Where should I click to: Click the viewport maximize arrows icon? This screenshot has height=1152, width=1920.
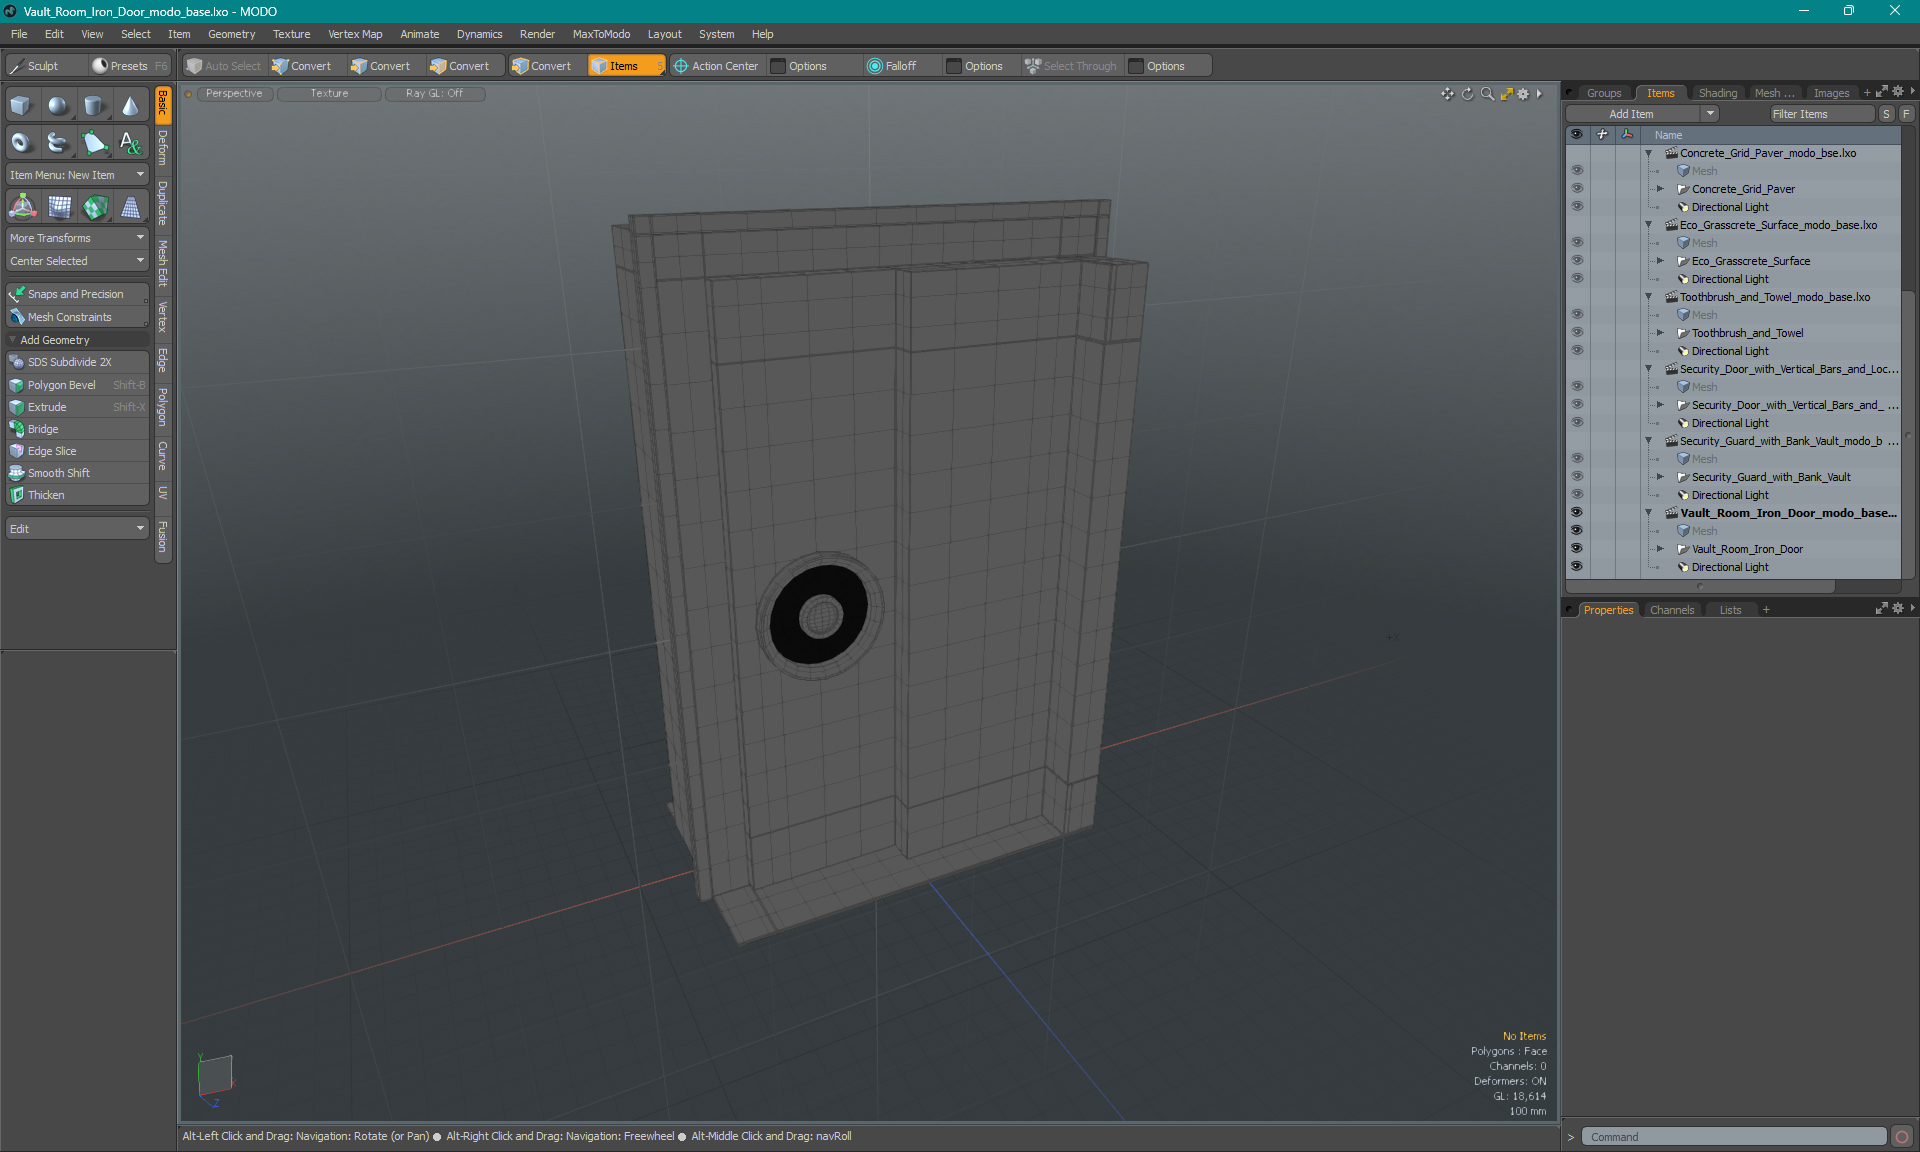point(1506,94)
